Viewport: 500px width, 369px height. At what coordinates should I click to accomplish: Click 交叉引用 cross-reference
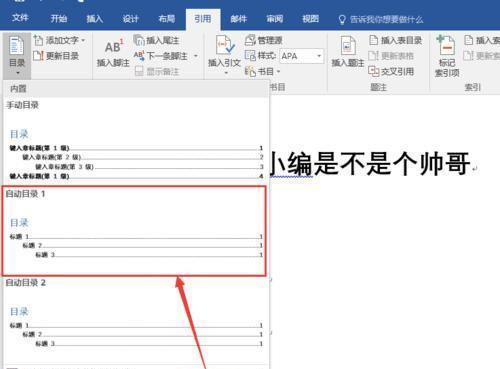(x=391, y=71)
